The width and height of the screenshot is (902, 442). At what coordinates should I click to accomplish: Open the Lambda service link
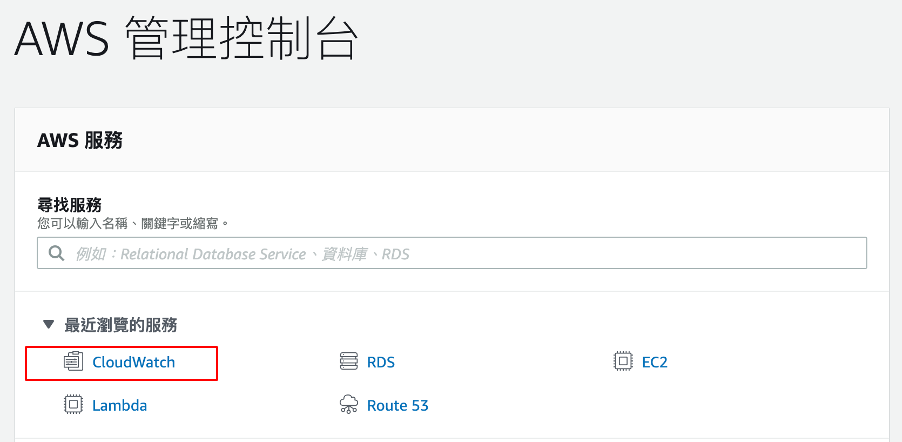[x=120, y=405]
